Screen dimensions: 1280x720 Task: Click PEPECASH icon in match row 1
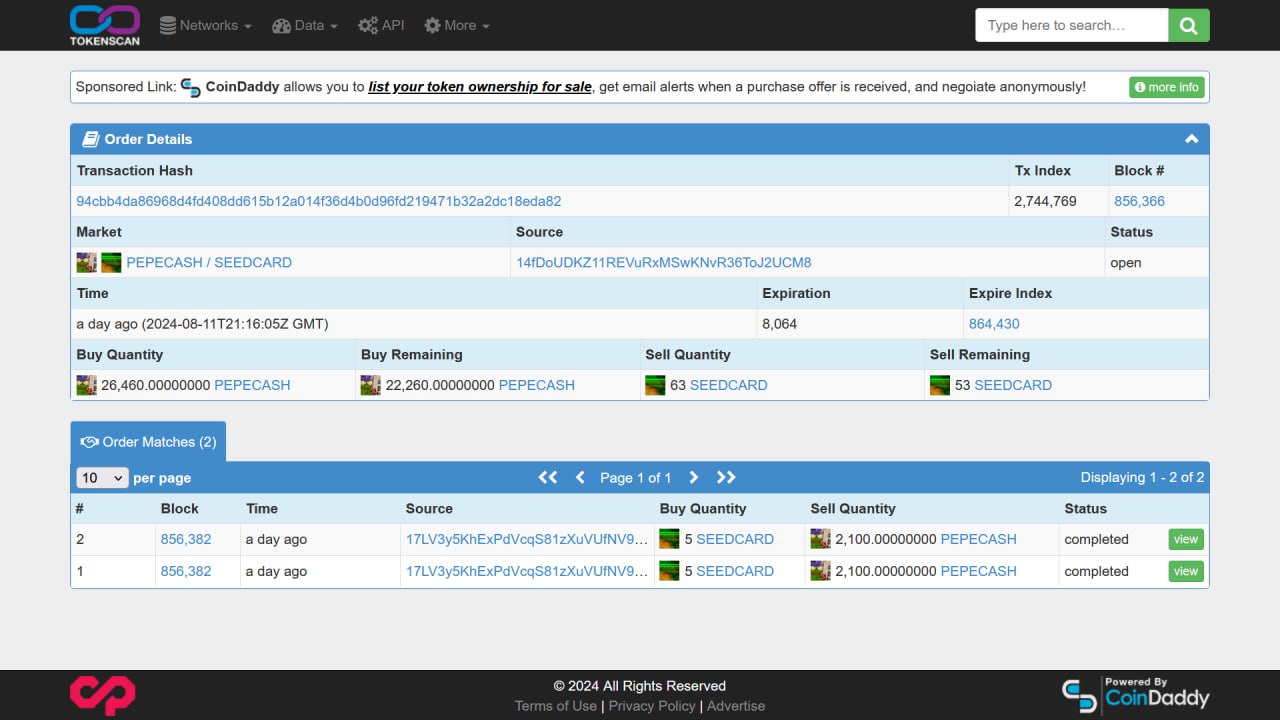820,571
